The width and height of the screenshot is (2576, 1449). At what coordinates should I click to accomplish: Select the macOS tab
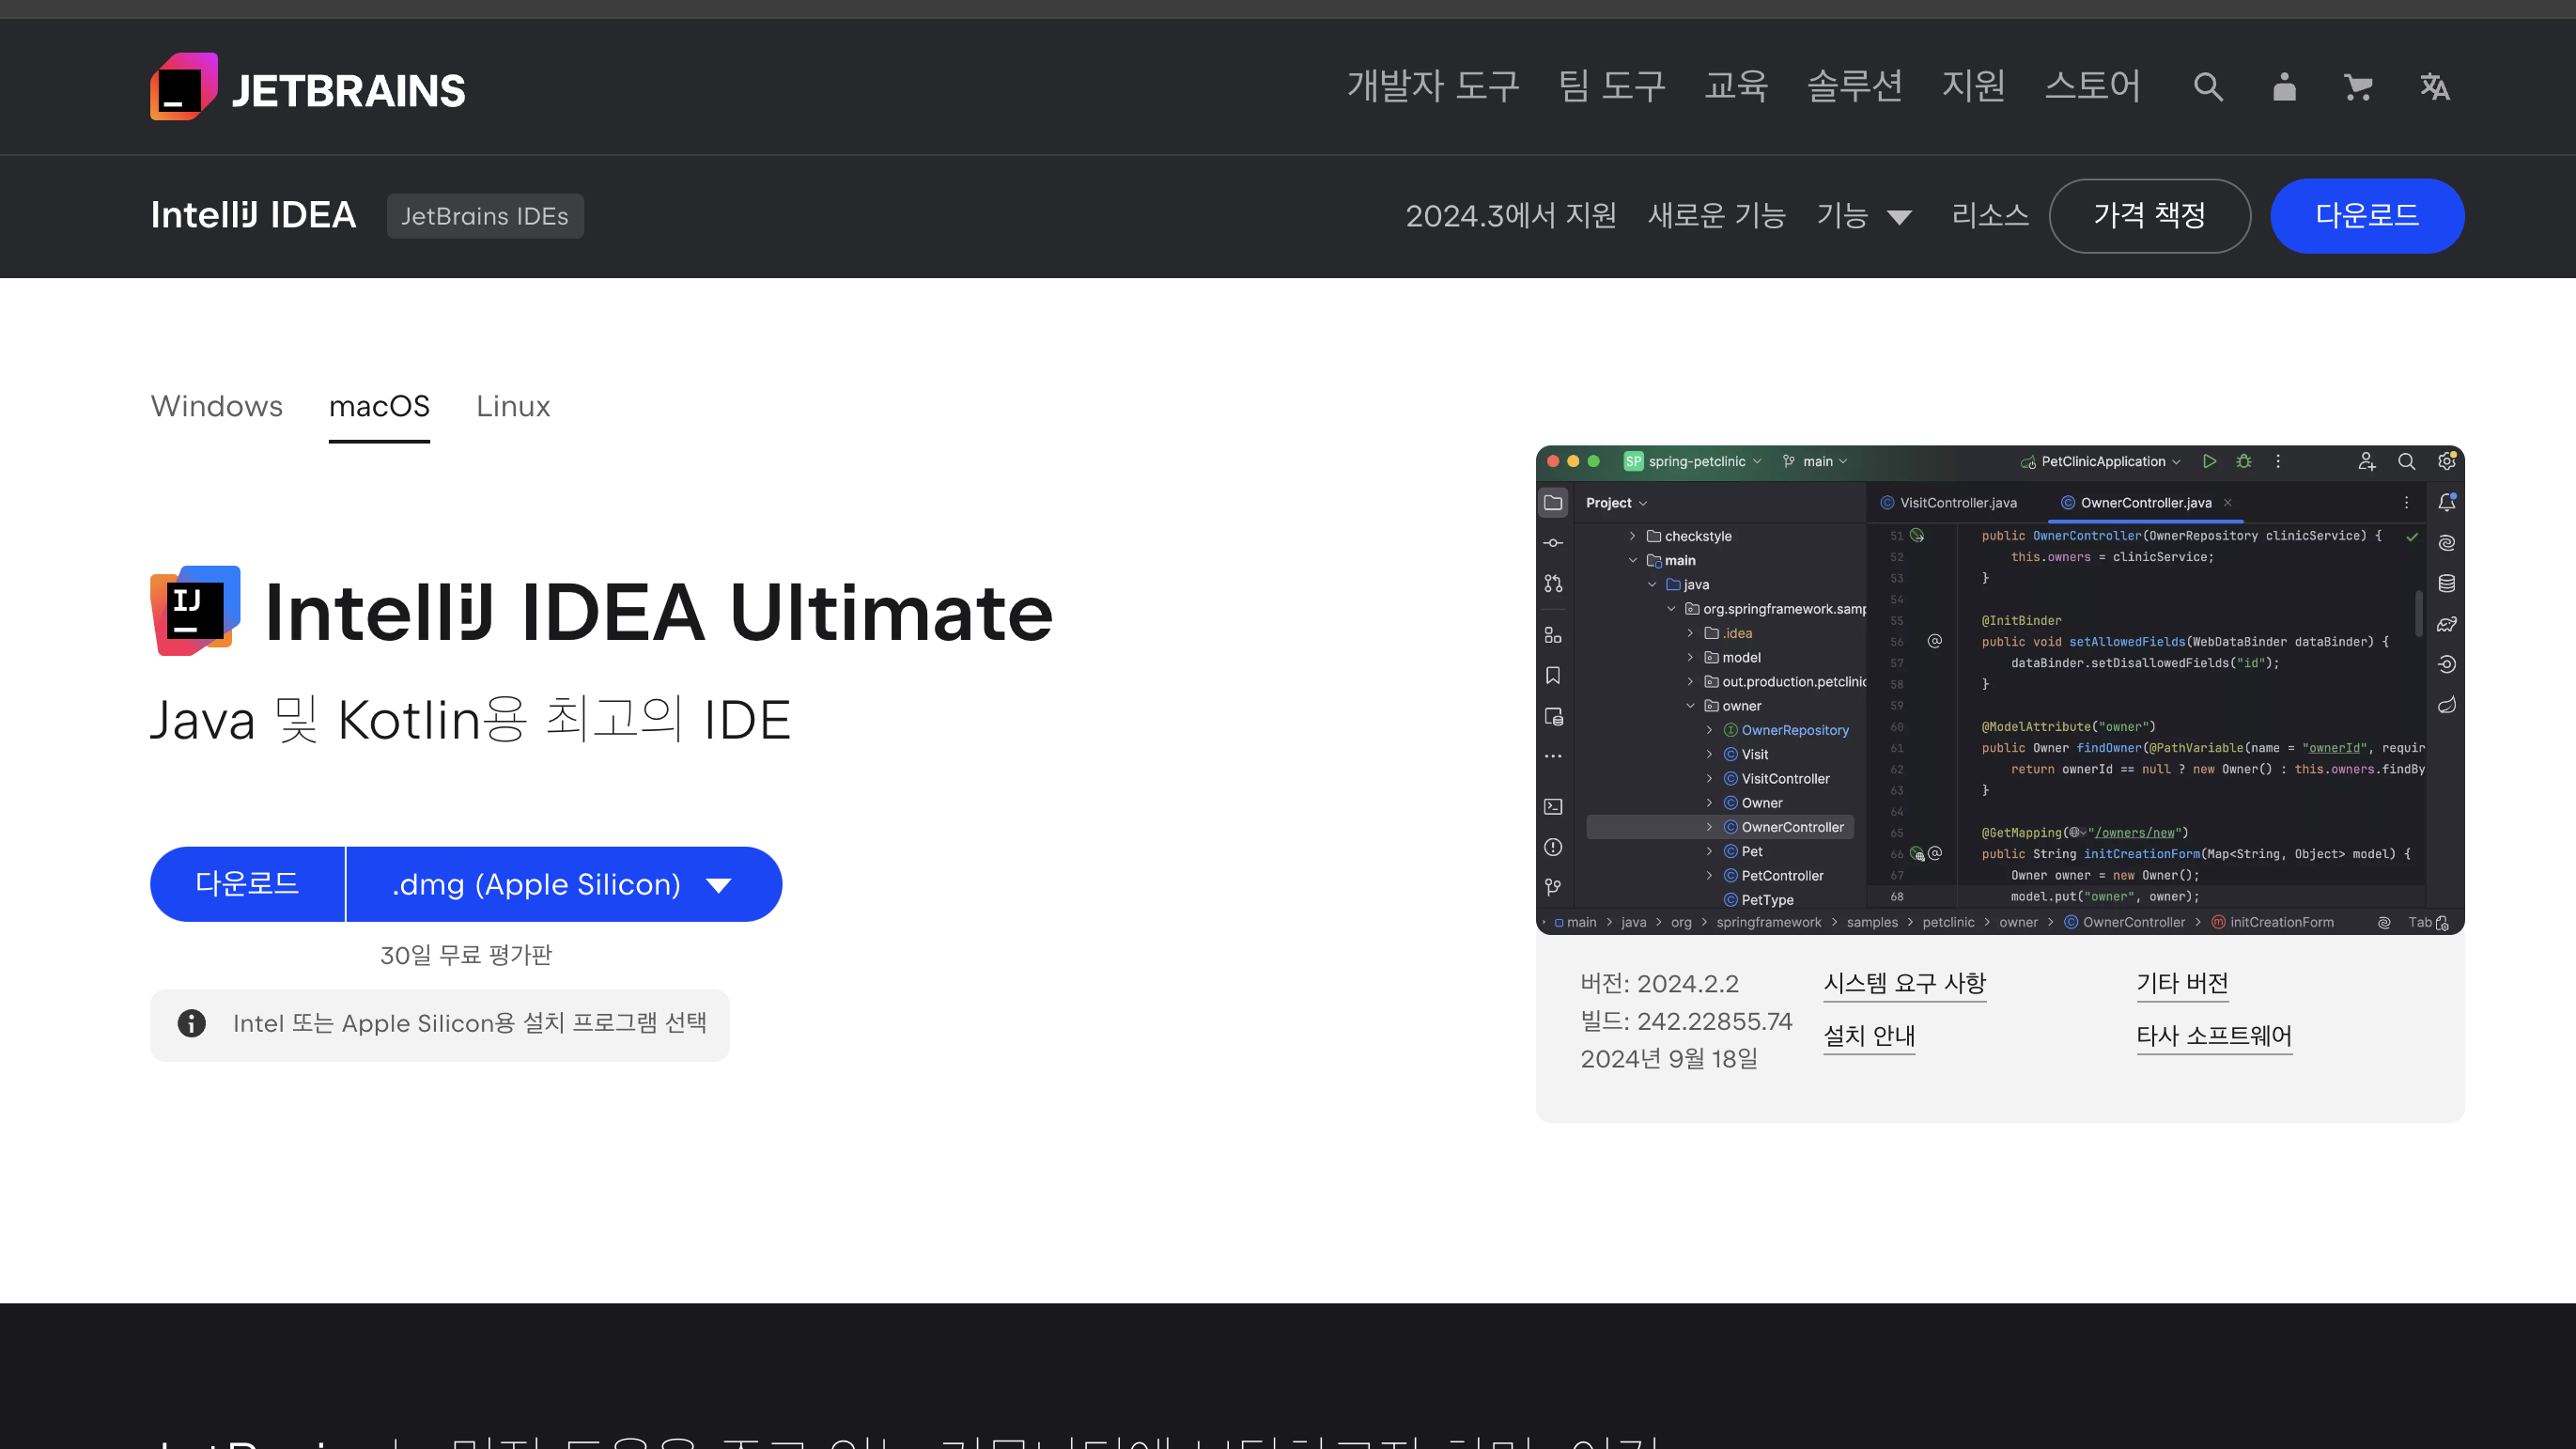tap(379, 406)
